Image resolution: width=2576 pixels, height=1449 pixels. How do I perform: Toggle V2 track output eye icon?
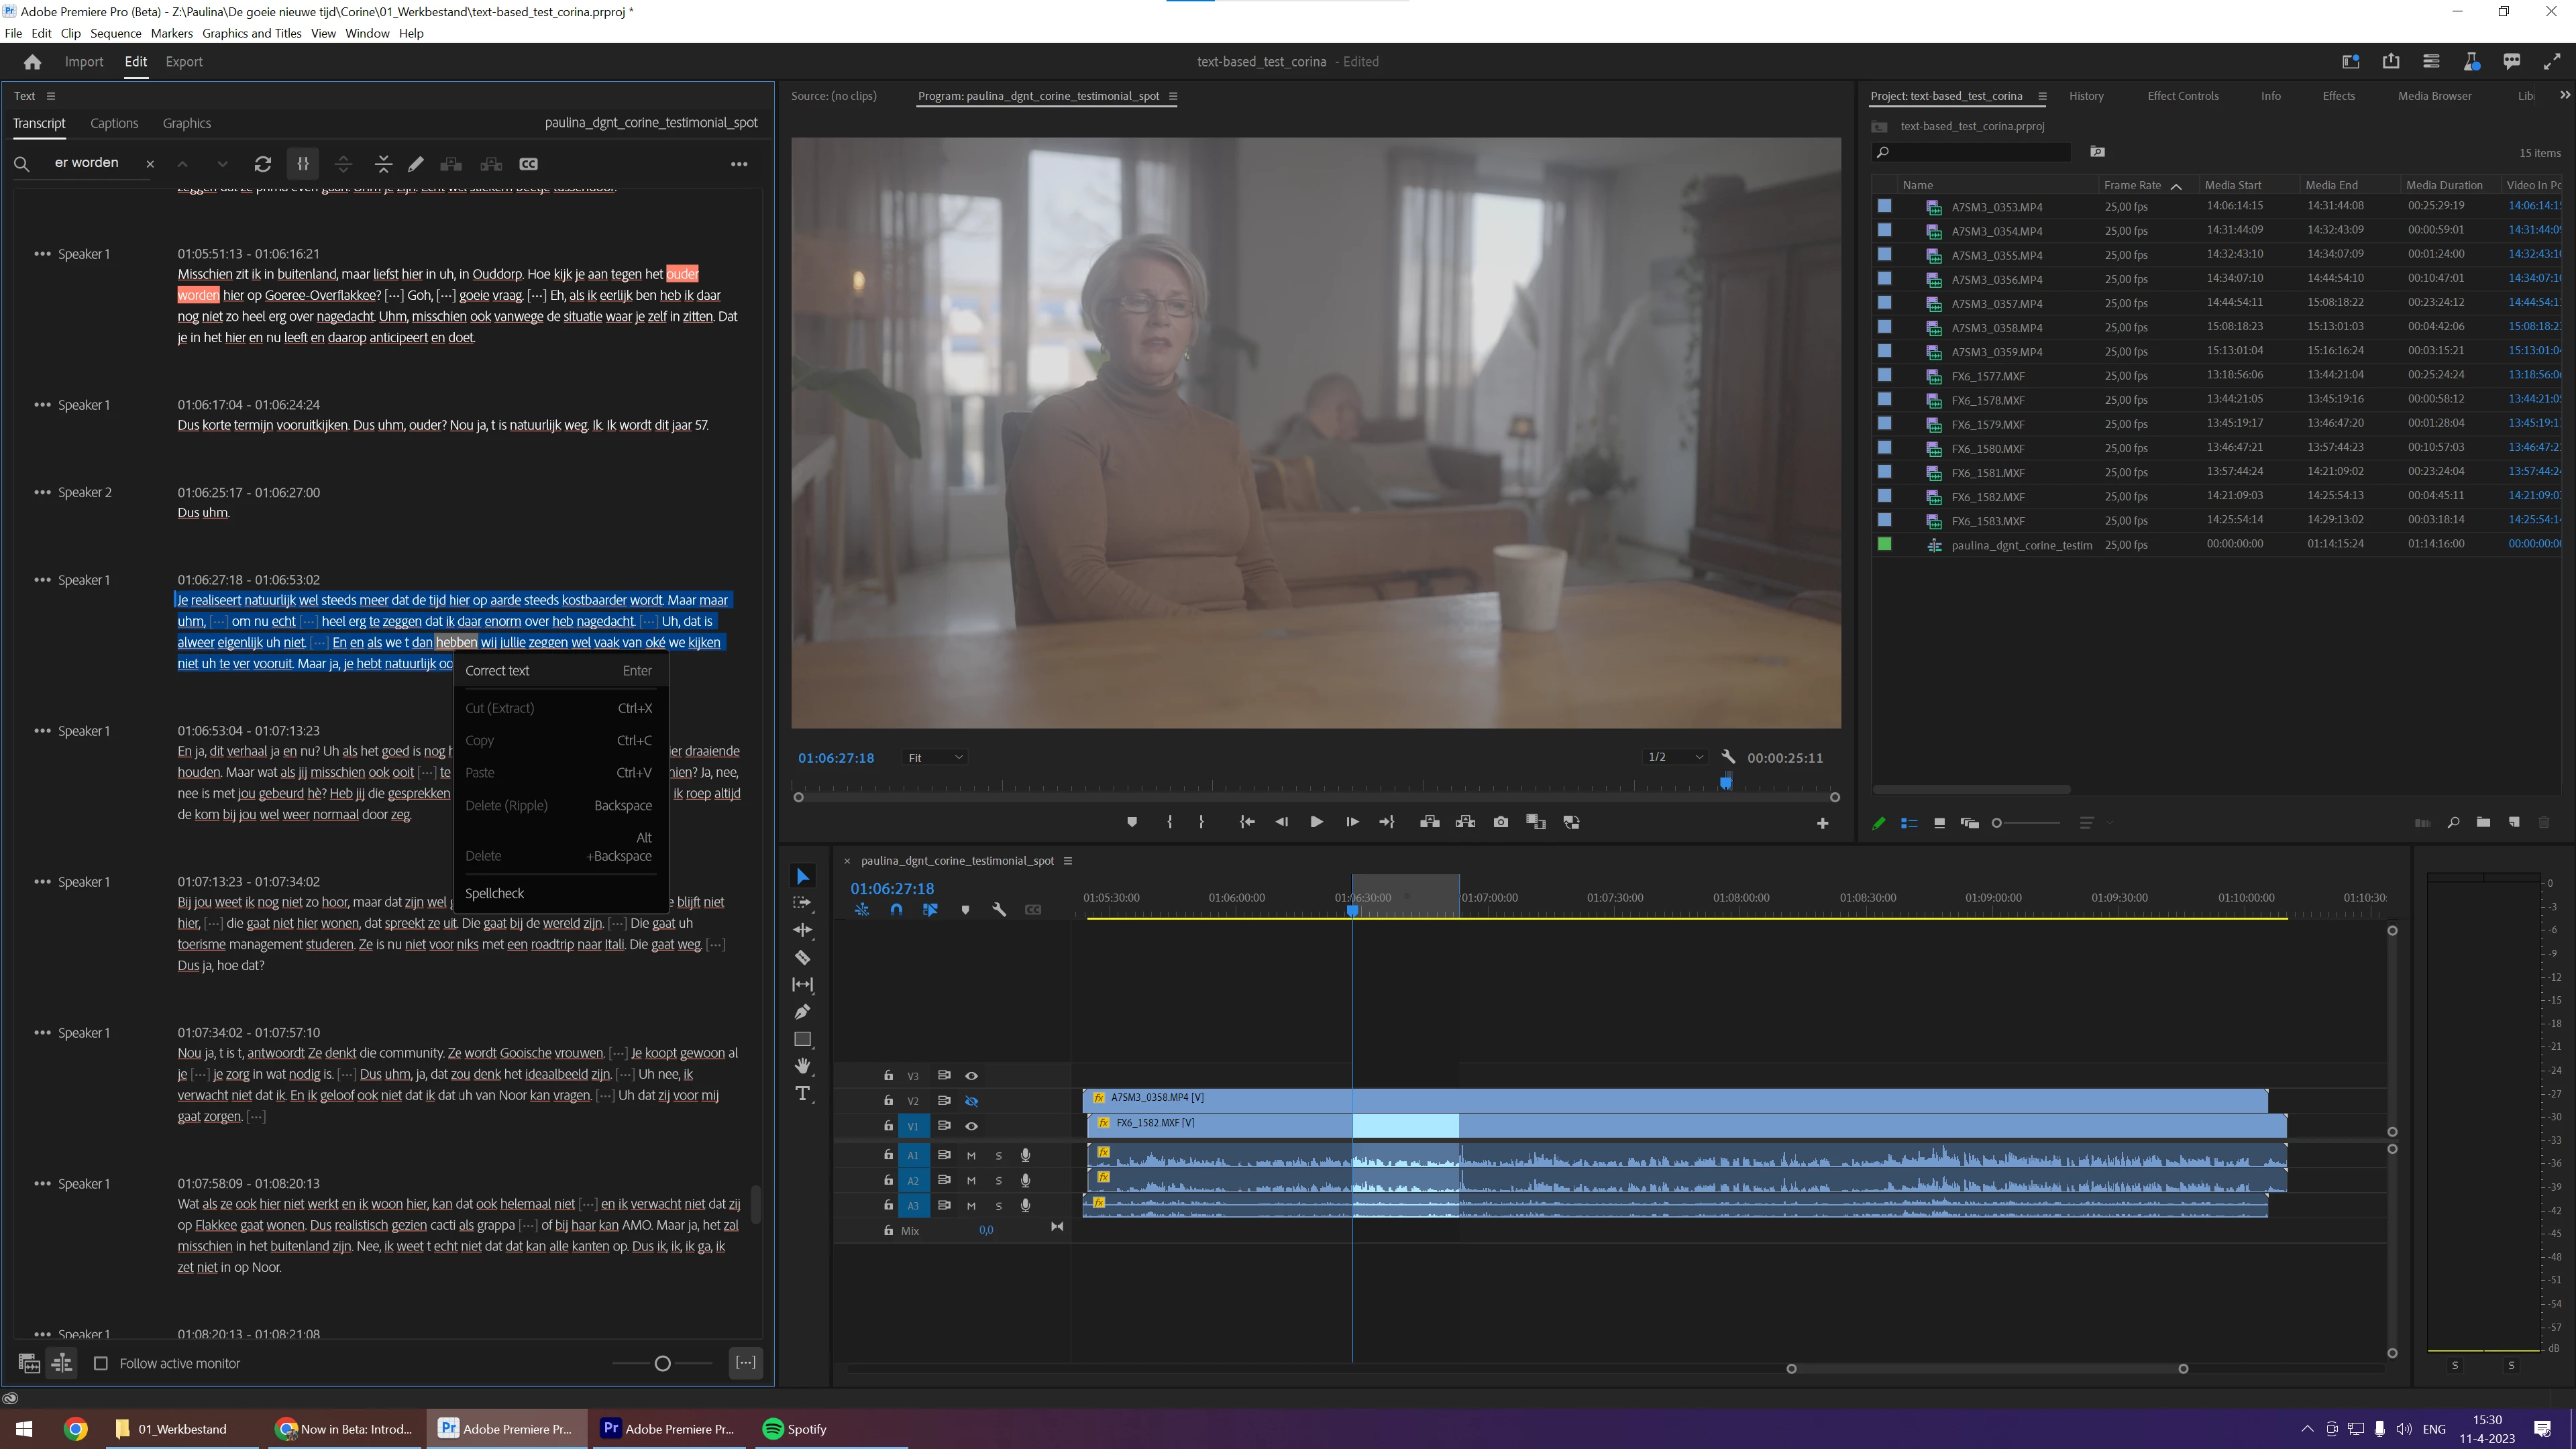point(971,1101)
